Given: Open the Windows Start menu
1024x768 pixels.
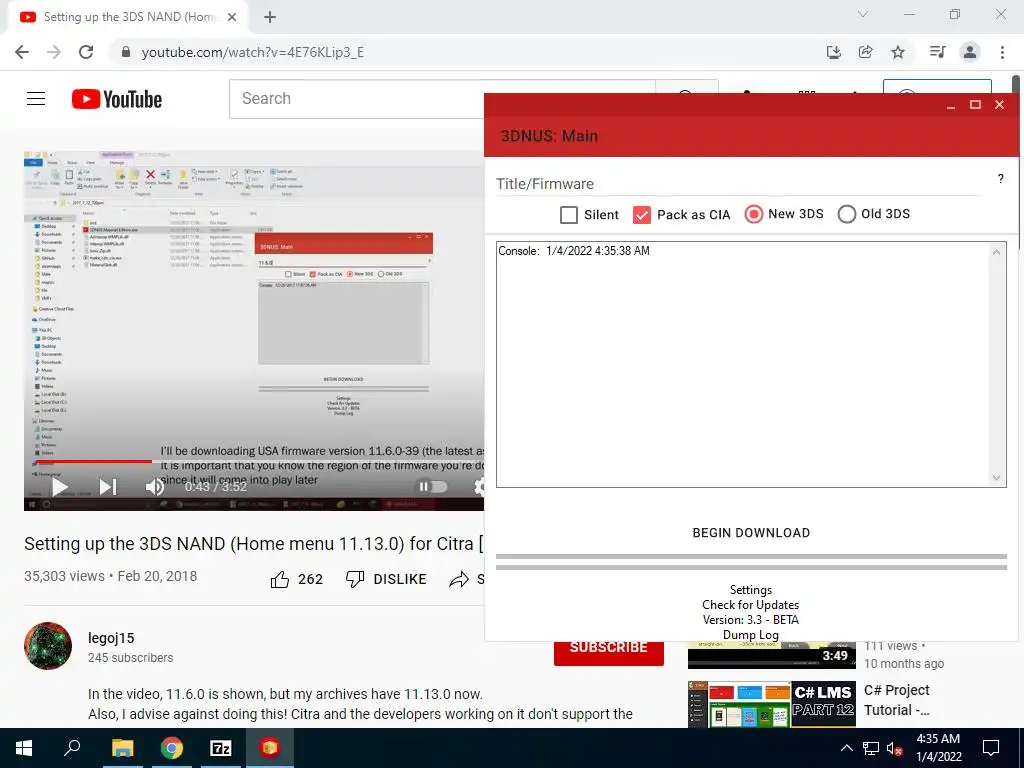Looking at the screenshot, I should (x=24, y=748).
